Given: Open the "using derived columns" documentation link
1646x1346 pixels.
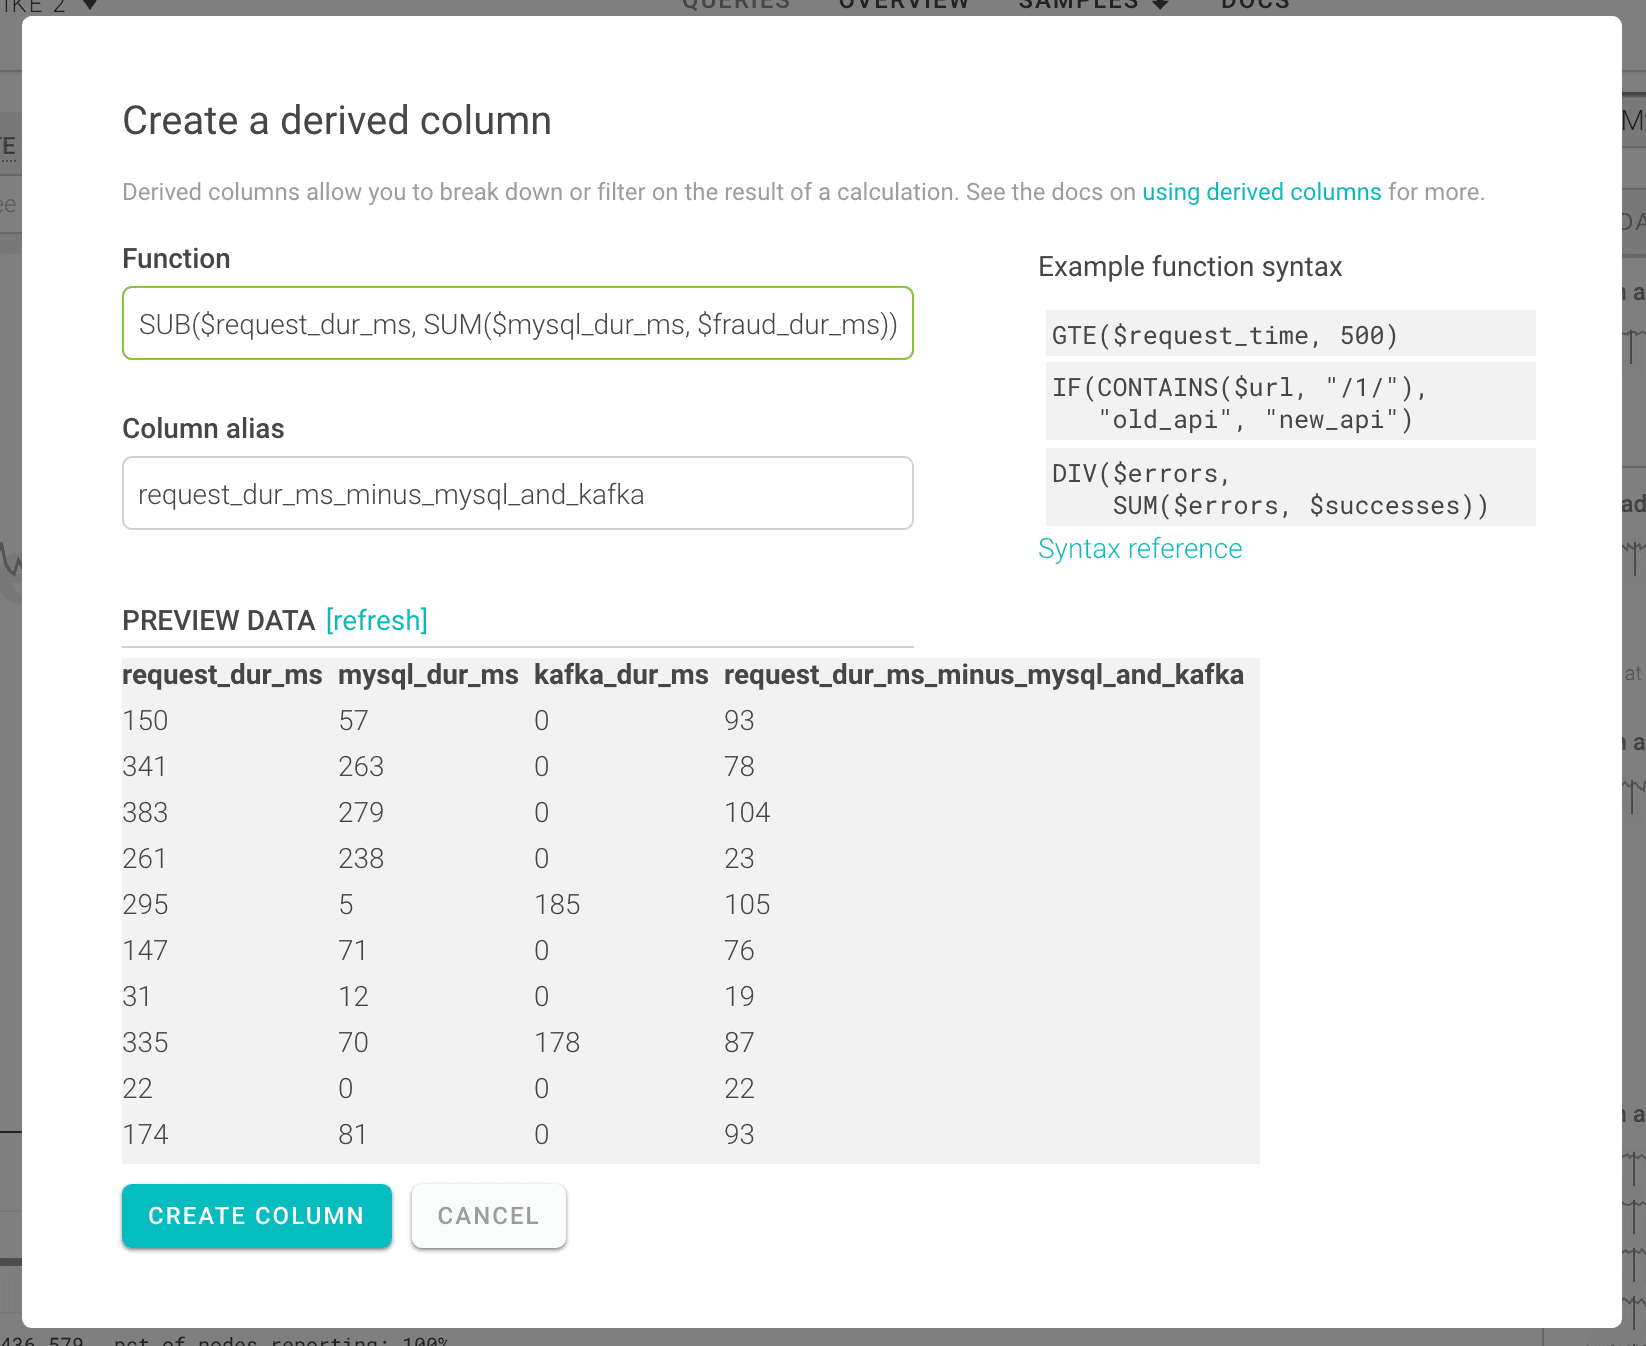Looking at the screenshot, I should coord(1260,191).
